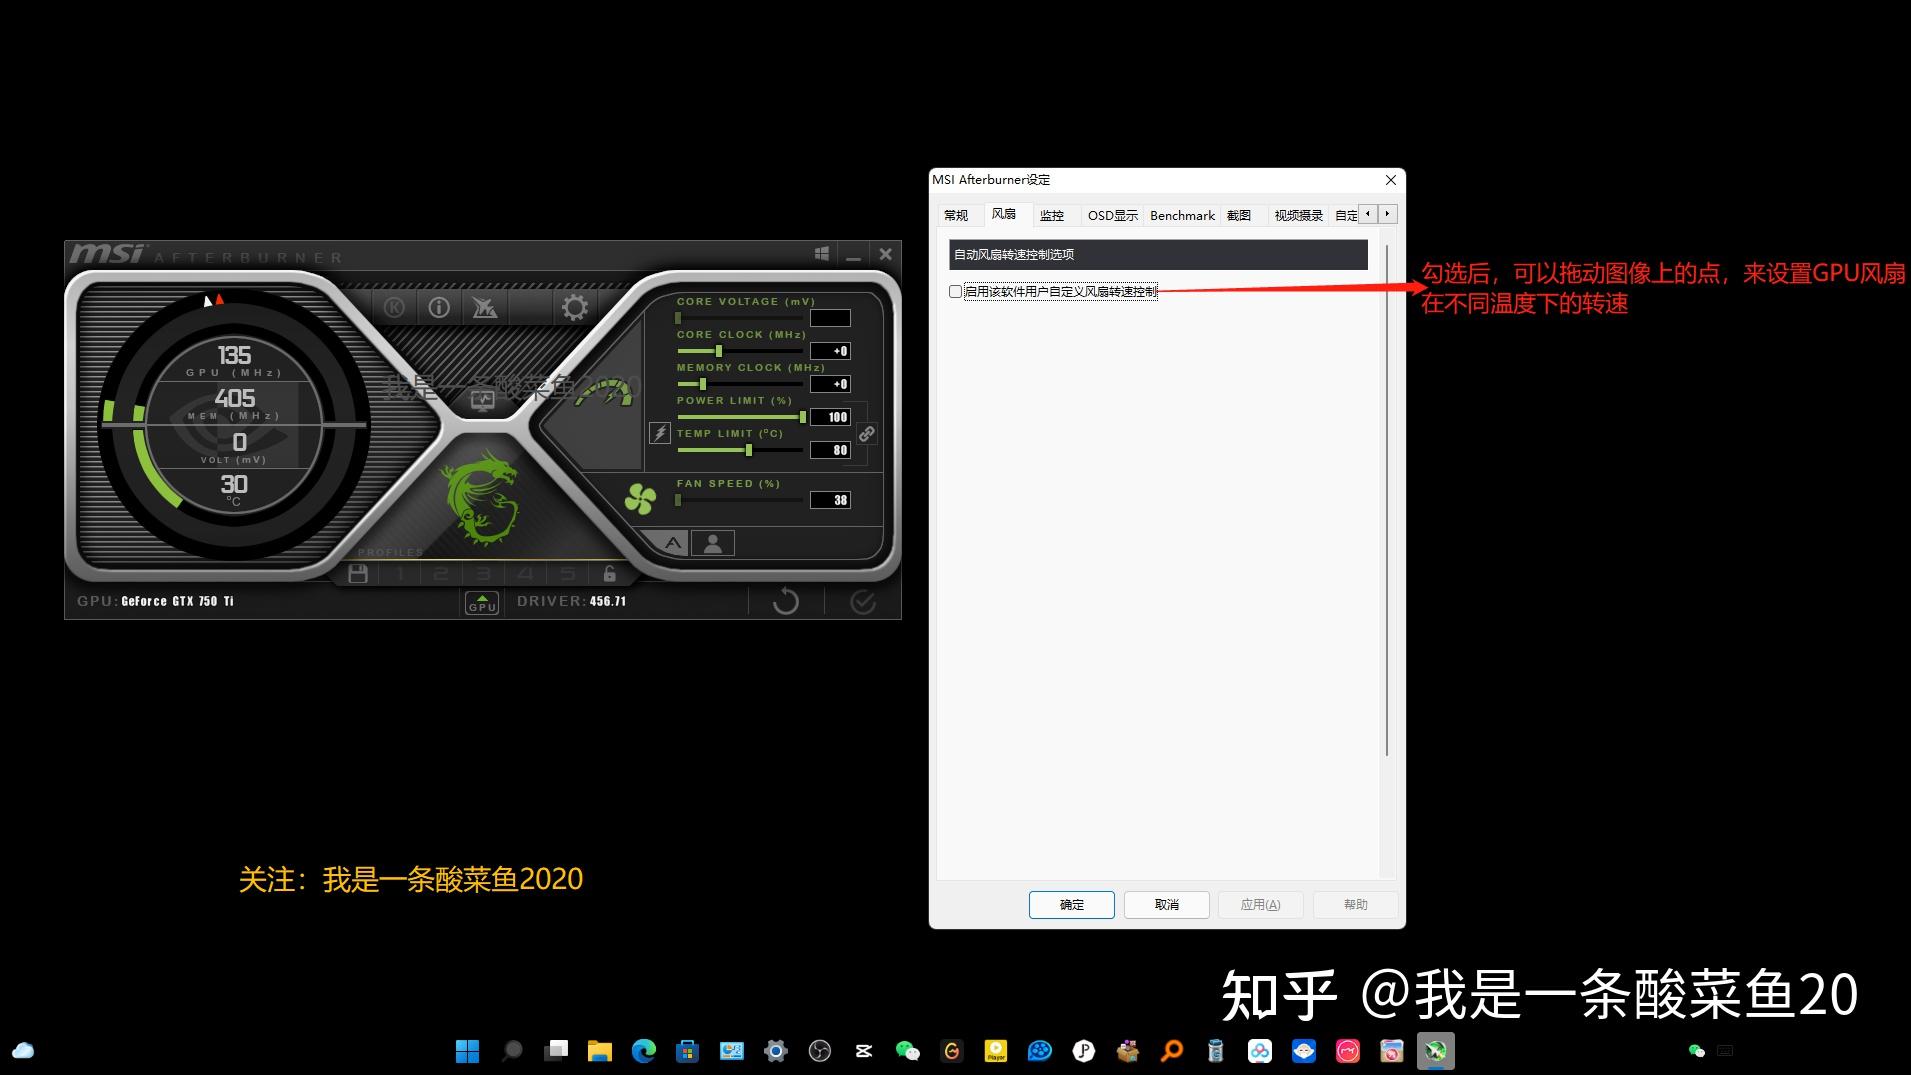Viewport: 1911px width, 1075px height.
Task: Enable user-defined fan speed control checkbox
Action: 955,292
